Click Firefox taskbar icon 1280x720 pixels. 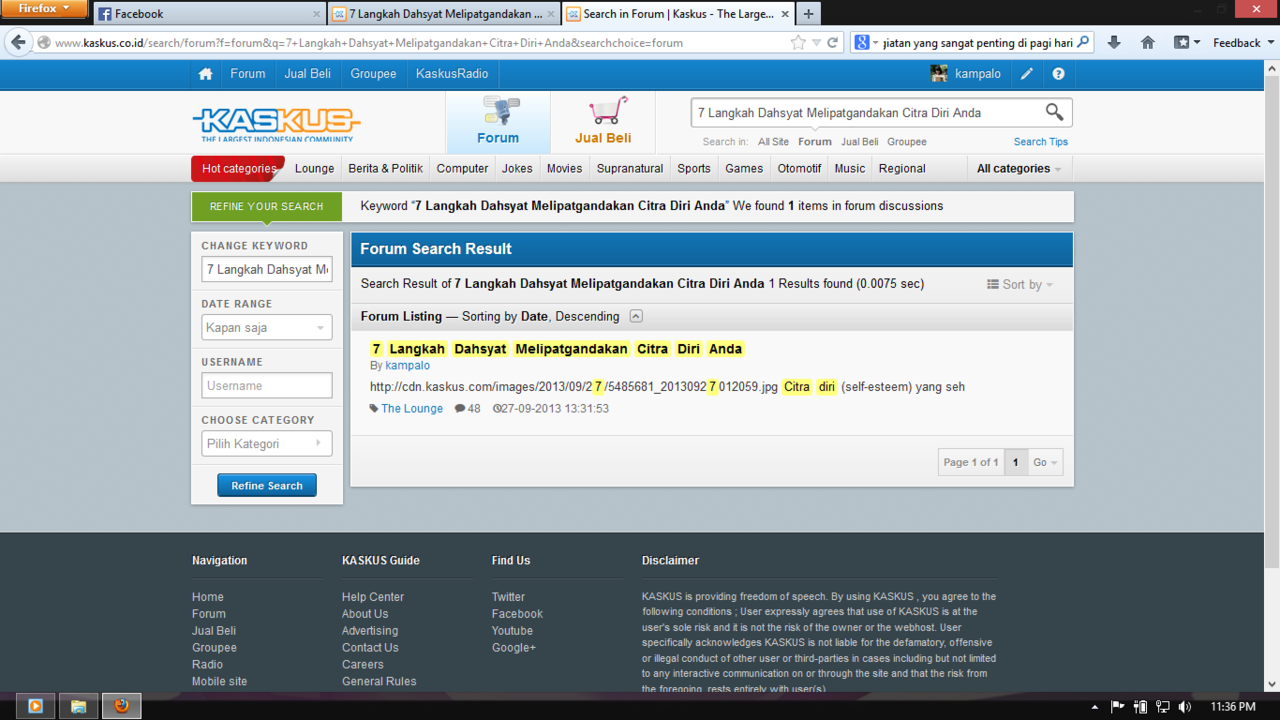pos(122,706)
